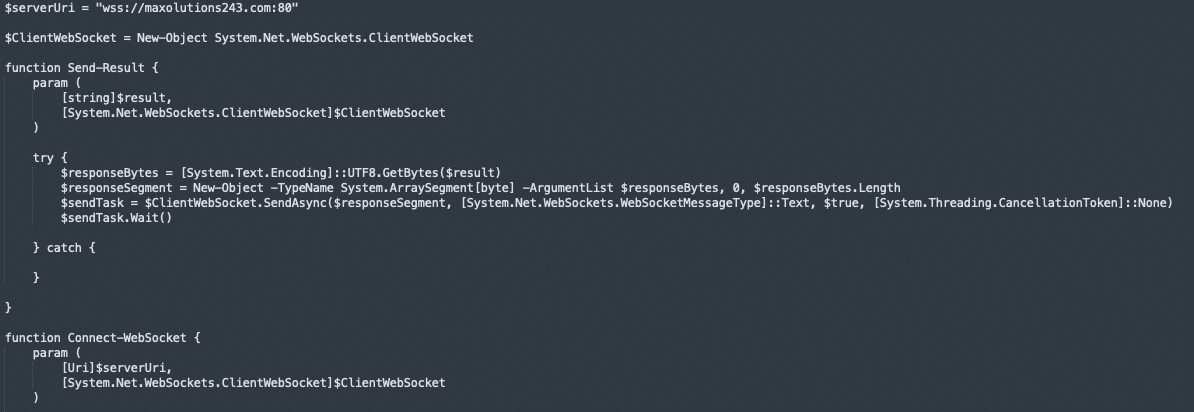Viewport: 1194px width, 412px height.
Task: Click the catch keyword
Action: coord(68,247)
